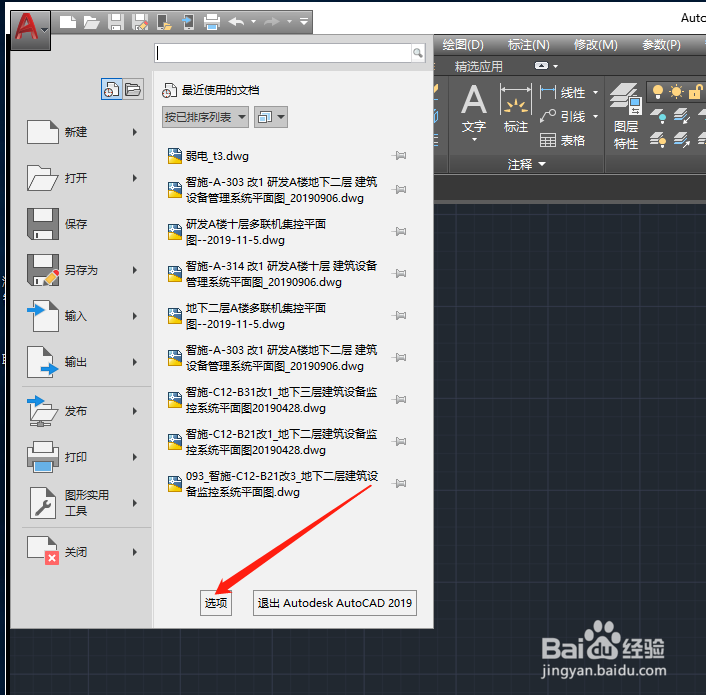Pin 地下二层A楼多联机 file to list
Image resolution: width=706 pixels, height=695 pixels.
(x=399, y=315)
